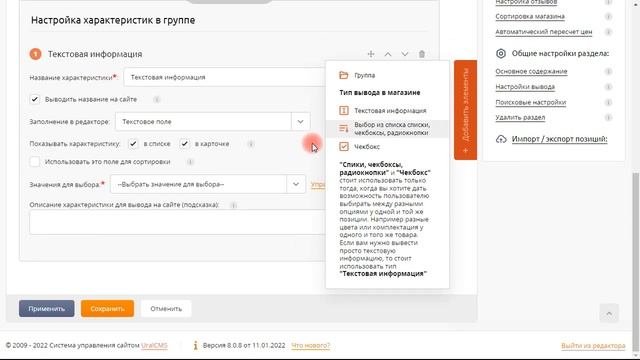
Task: Delete the characteristic with the trash icon
Action: click(x=422, y=54)
